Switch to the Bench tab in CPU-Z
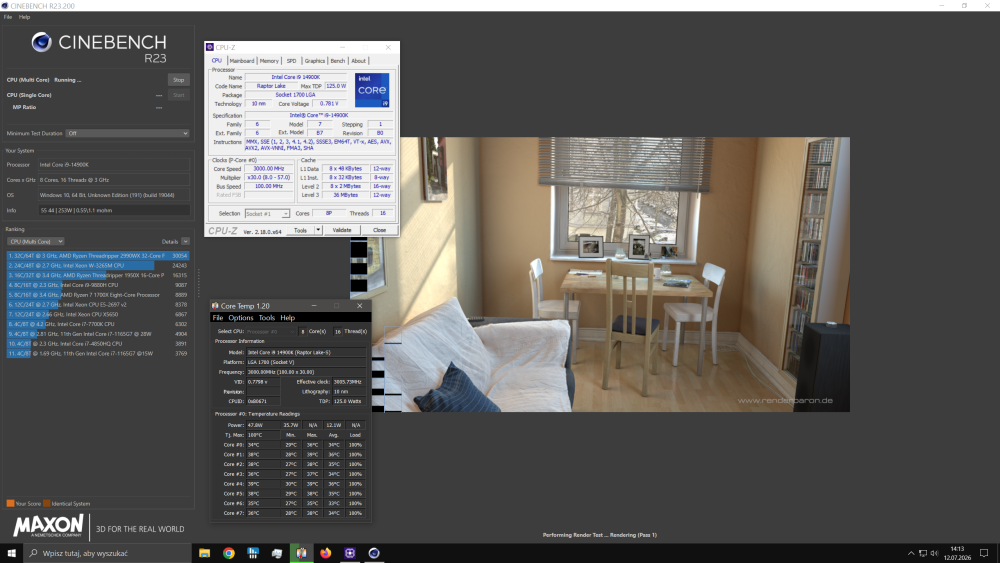Viewport: 1000px width, 563px height. 337,61
